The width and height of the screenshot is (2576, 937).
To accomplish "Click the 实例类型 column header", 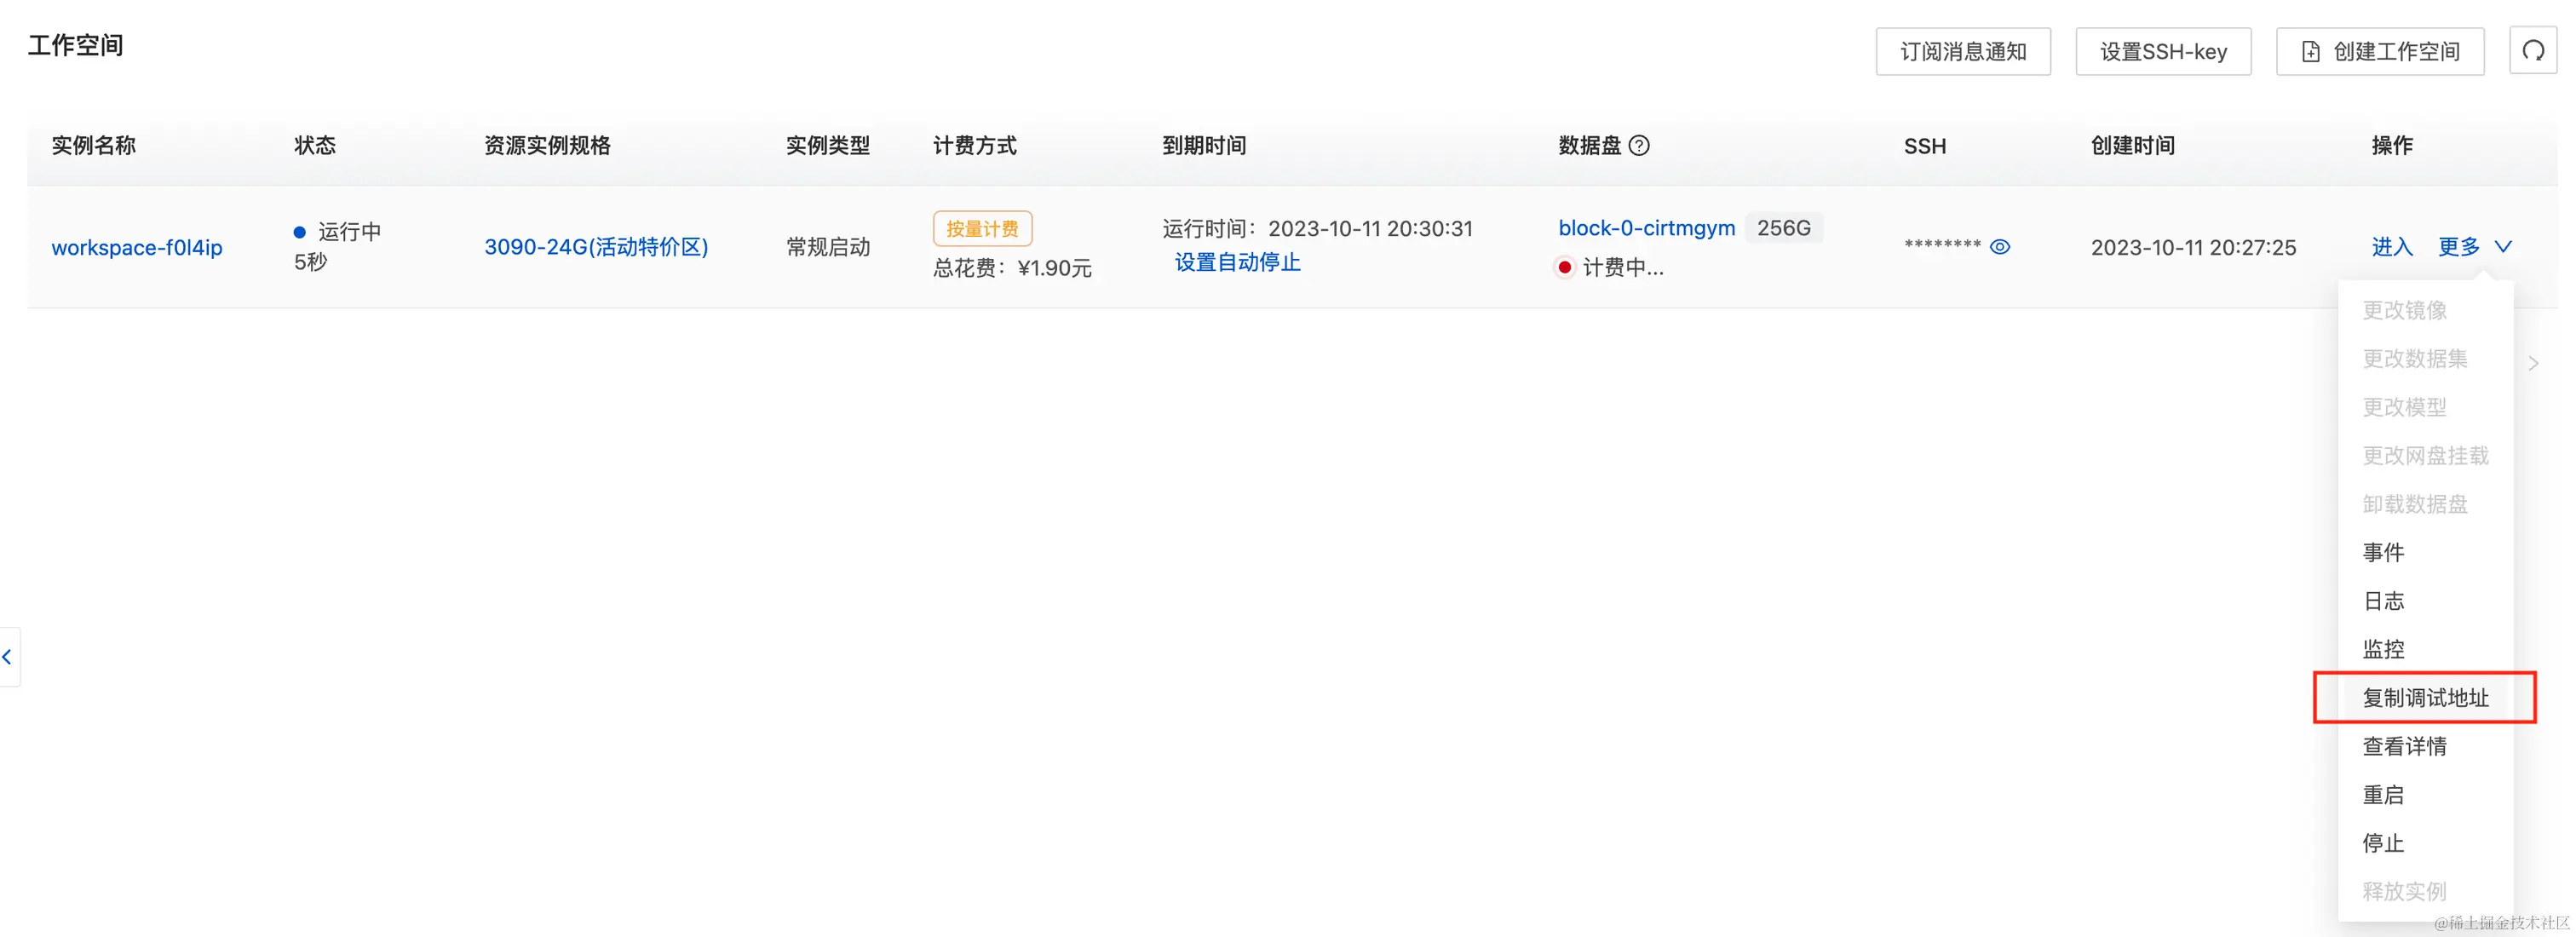I will 828,146.
